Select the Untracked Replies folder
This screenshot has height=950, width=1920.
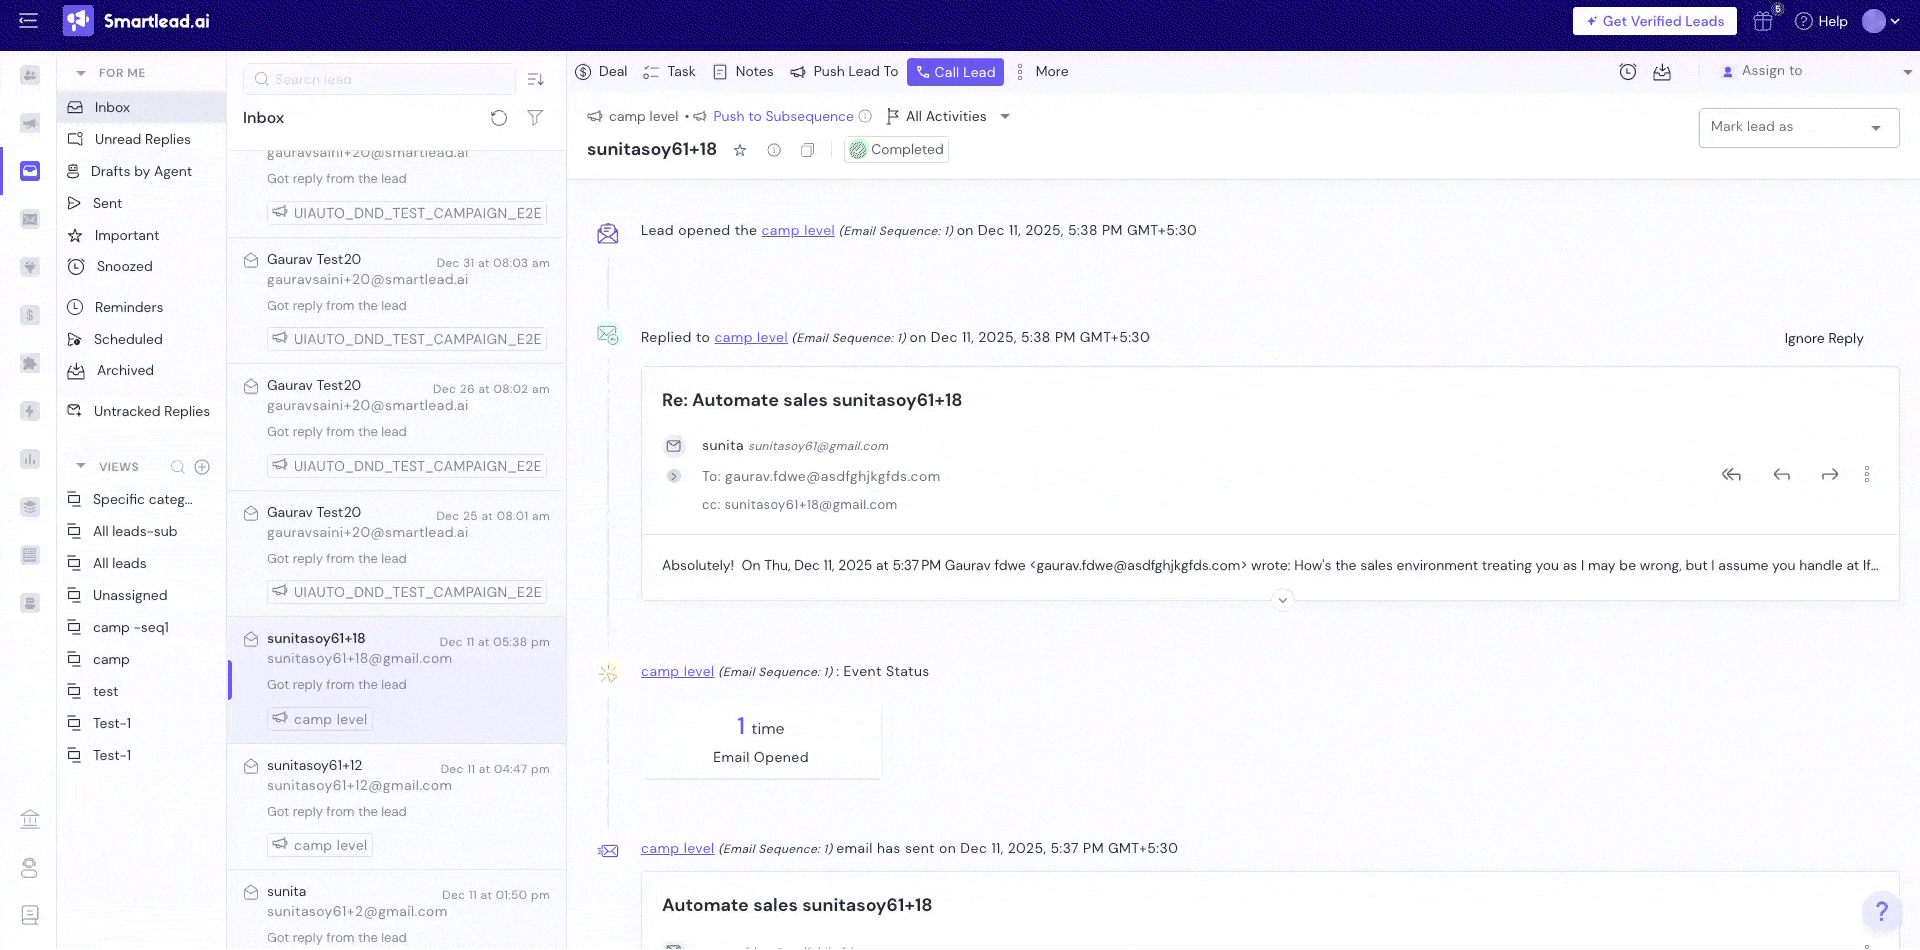click(x=151, y=411)
